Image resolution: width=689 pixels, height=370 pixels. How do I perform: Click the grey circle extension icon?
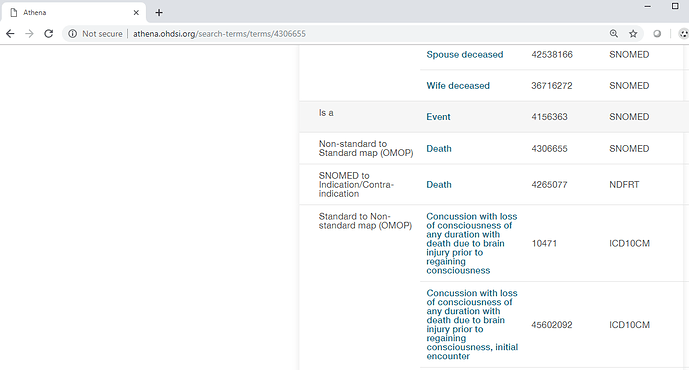tap(657, 34)
